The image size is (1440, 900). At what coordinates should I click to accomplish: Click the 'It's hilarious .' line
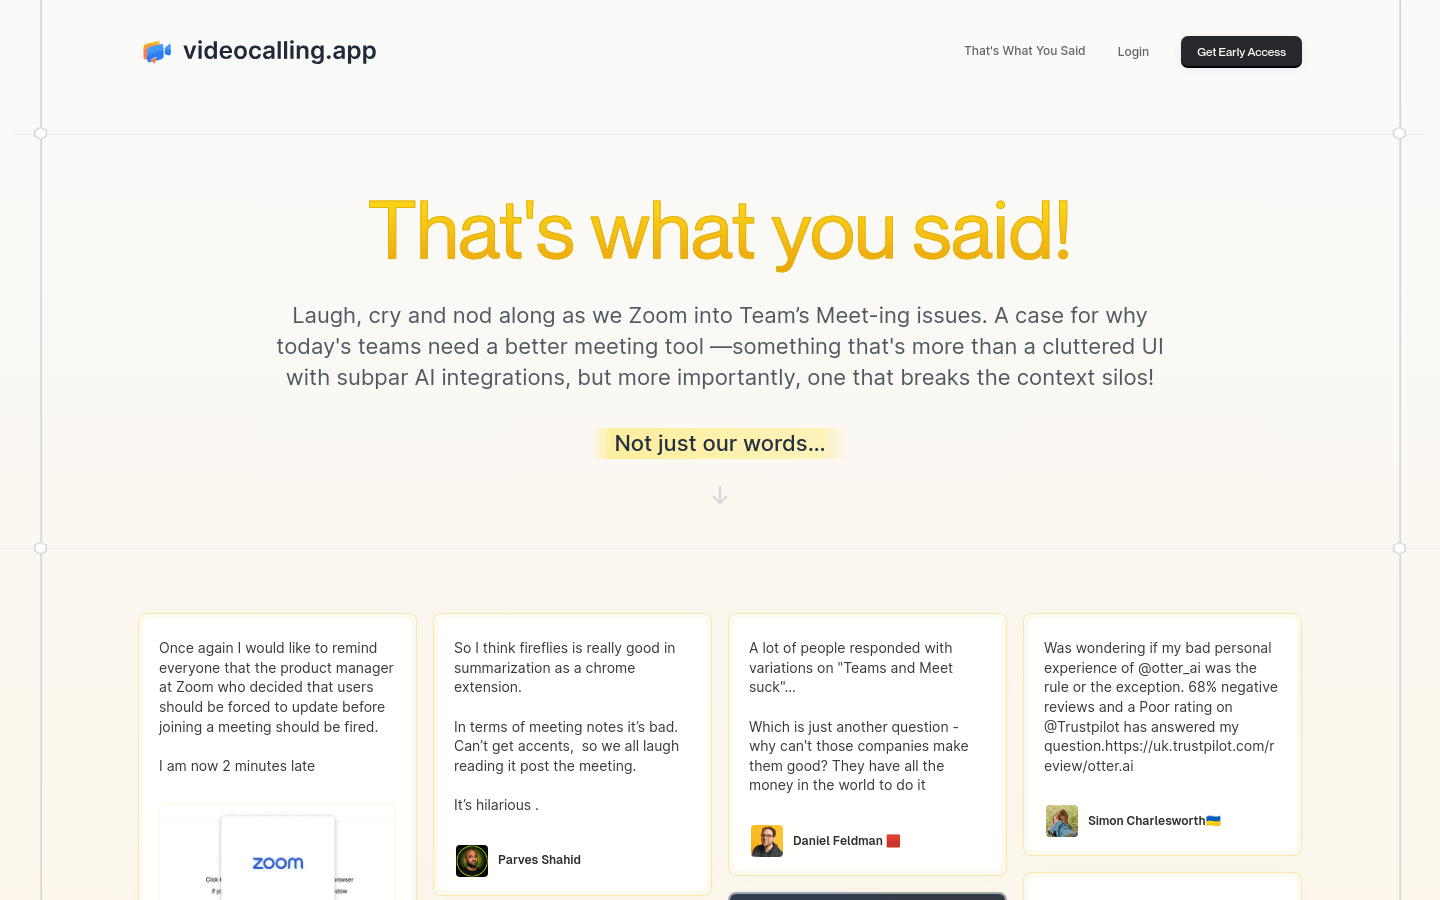(x=496, y=805)
